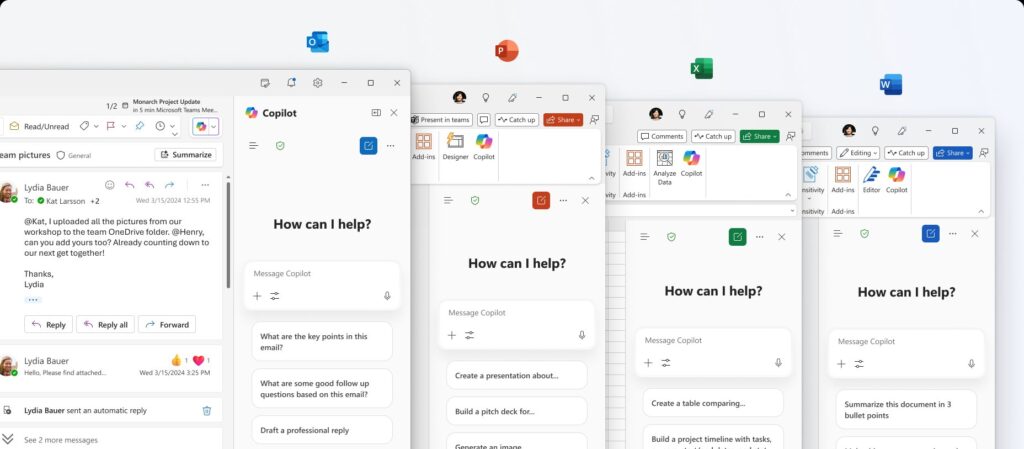Open the blue Share dropdown in Word
This screenshot has width=1024, height=449.
pos(953,153)
